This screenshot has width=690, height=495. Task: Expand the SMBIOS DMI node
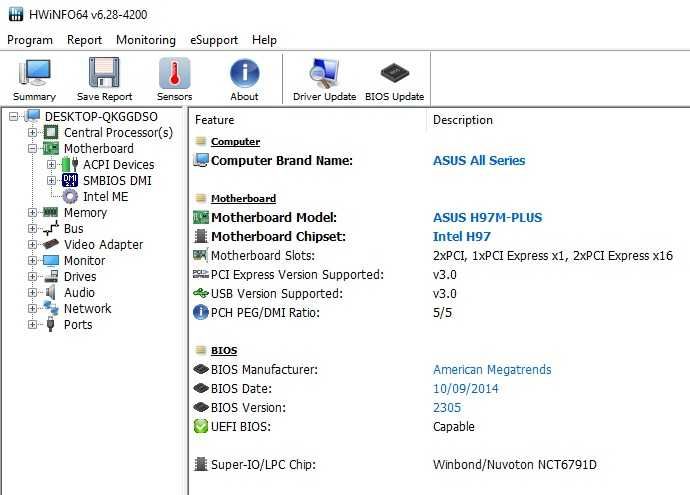(x=51, y=181)
